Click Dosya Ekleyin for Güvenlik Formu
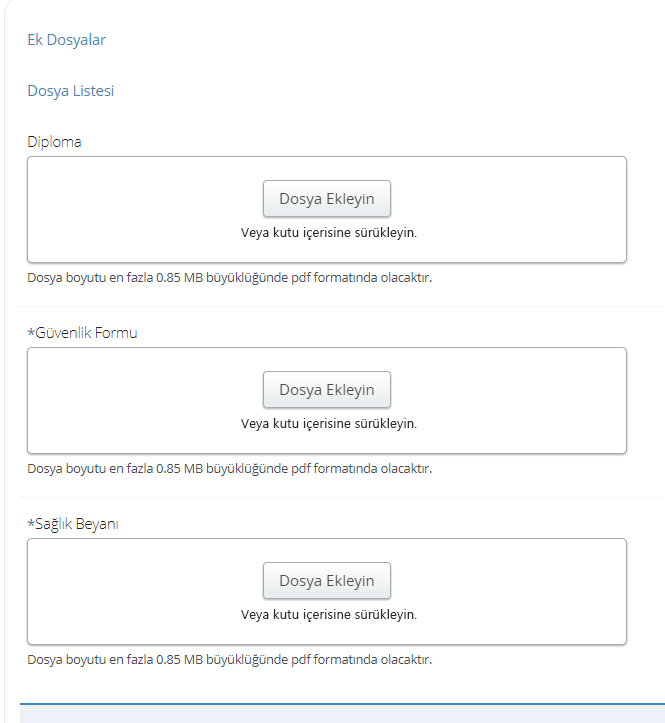This screenshot has width=665, height=723. point(327,390)
